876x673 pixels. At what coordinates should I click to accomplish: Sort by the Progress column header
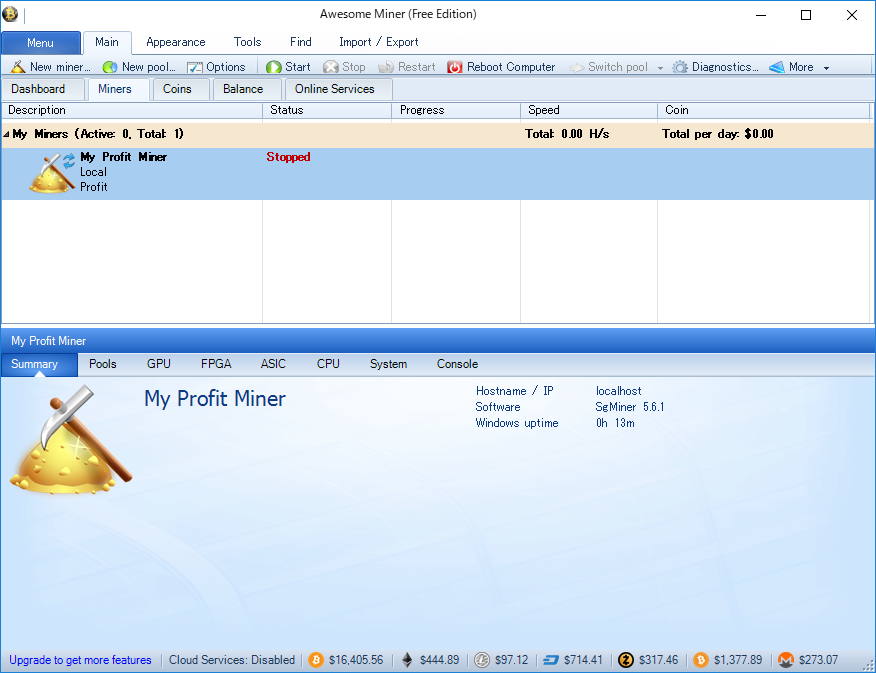(456, 111)
